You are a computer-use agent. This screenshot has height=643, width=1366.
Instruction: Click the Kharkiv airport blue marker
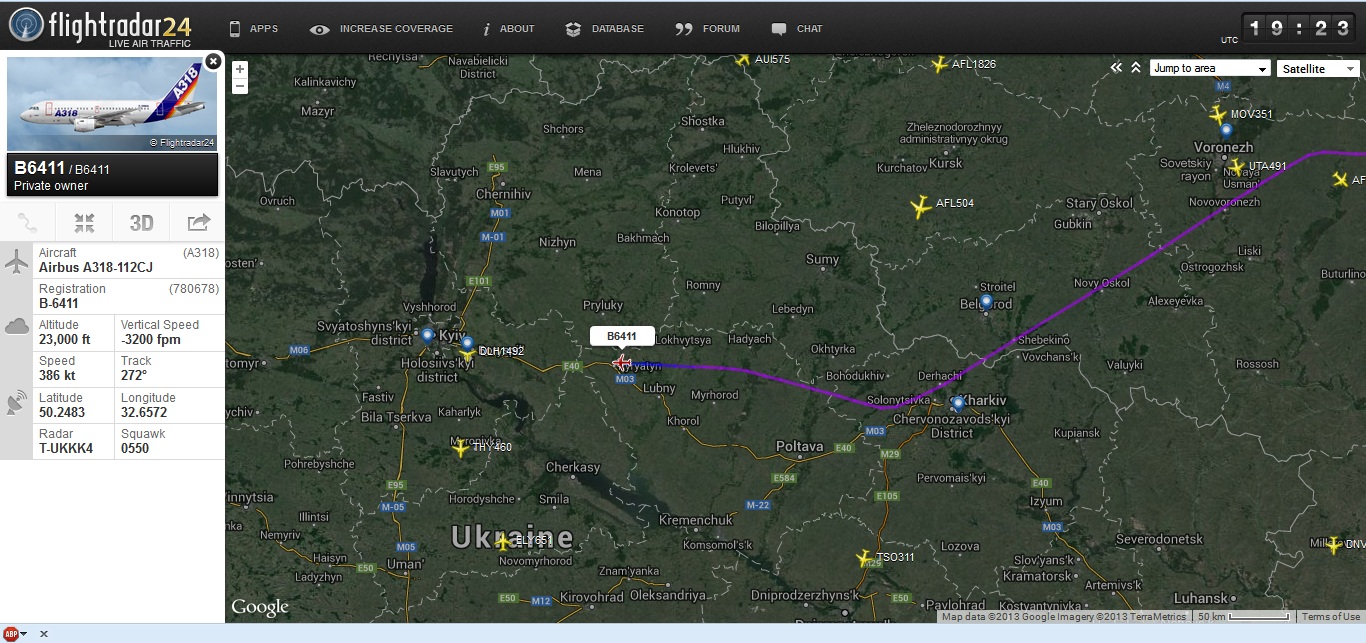point(958,403)
